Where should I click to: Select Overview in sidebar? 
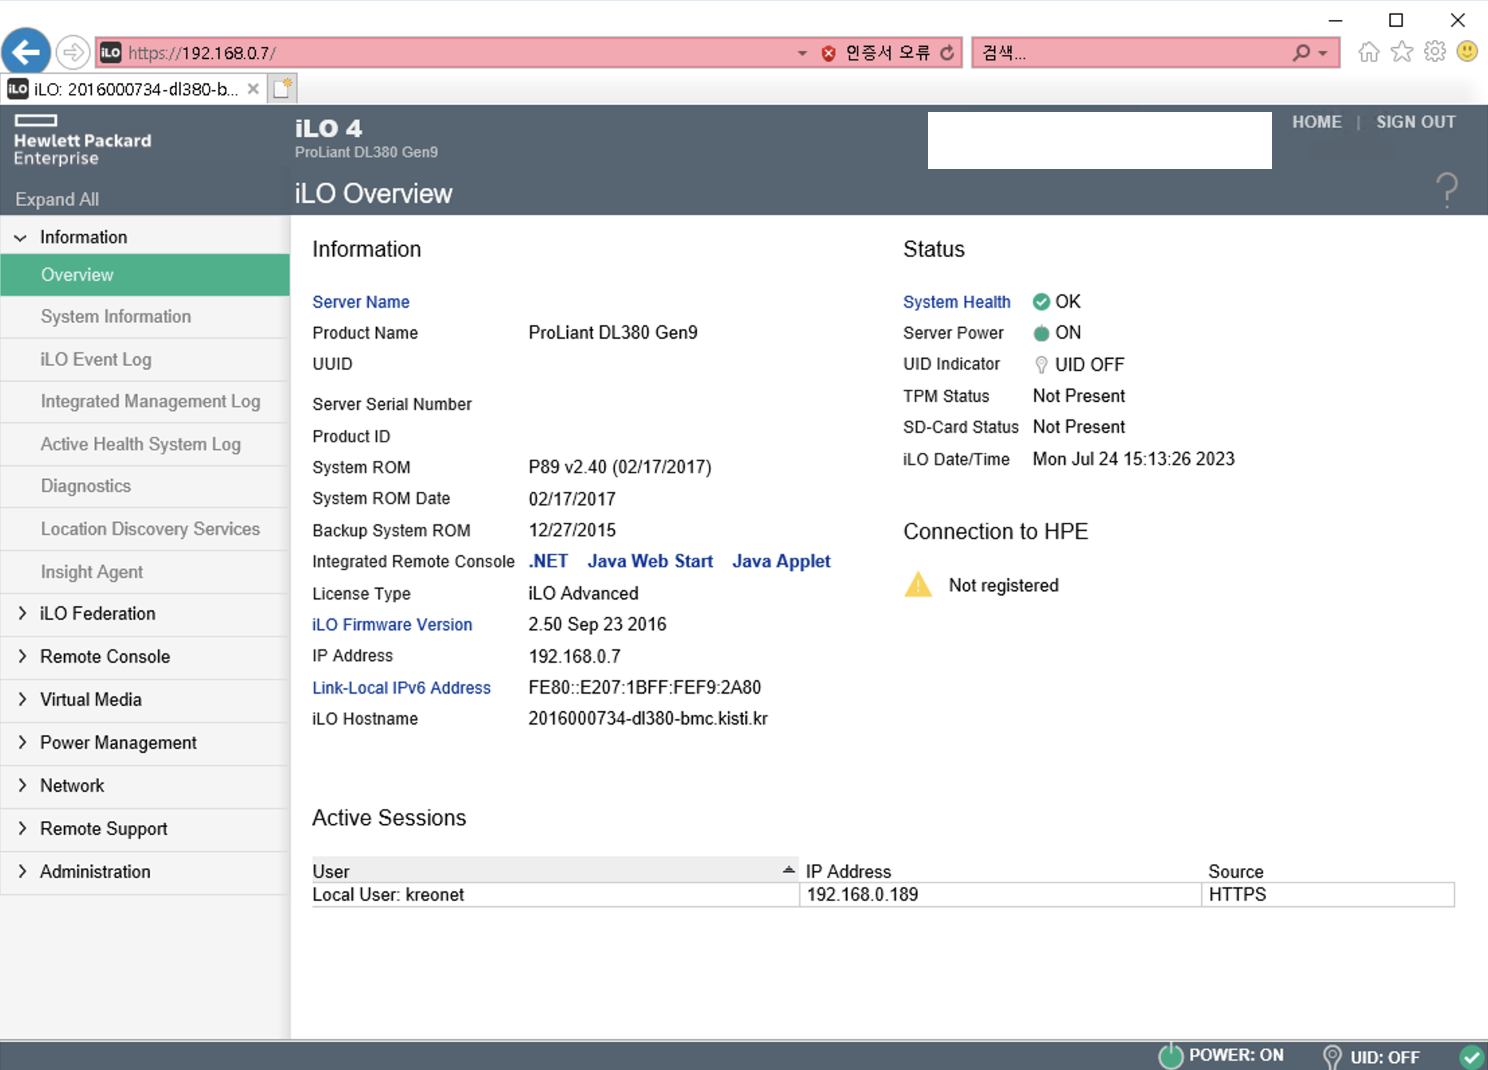145,275
